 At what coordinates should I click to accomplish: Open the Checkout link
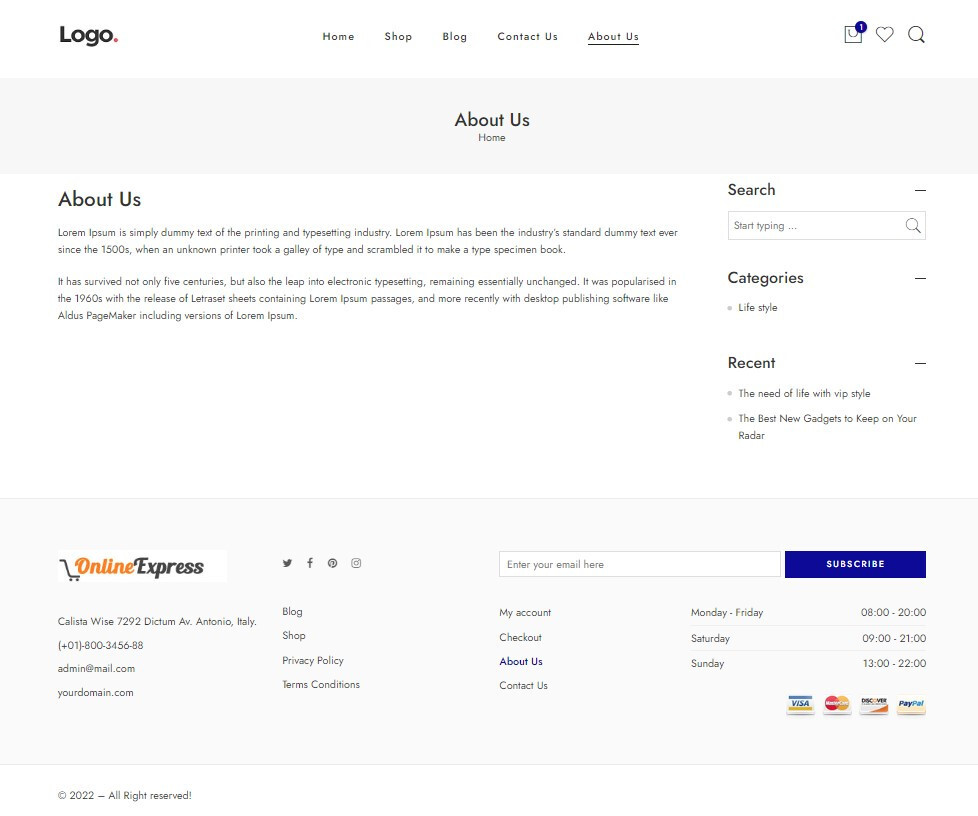520,637
